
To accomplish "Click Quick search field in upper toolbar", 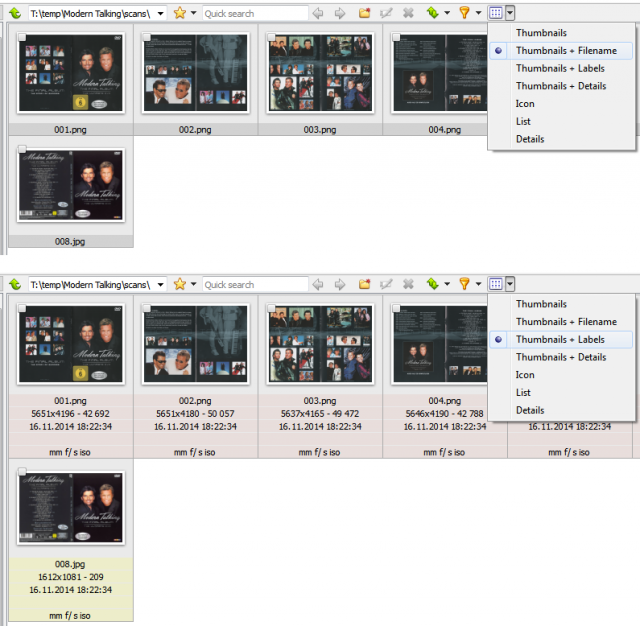I will click(255, 13).
